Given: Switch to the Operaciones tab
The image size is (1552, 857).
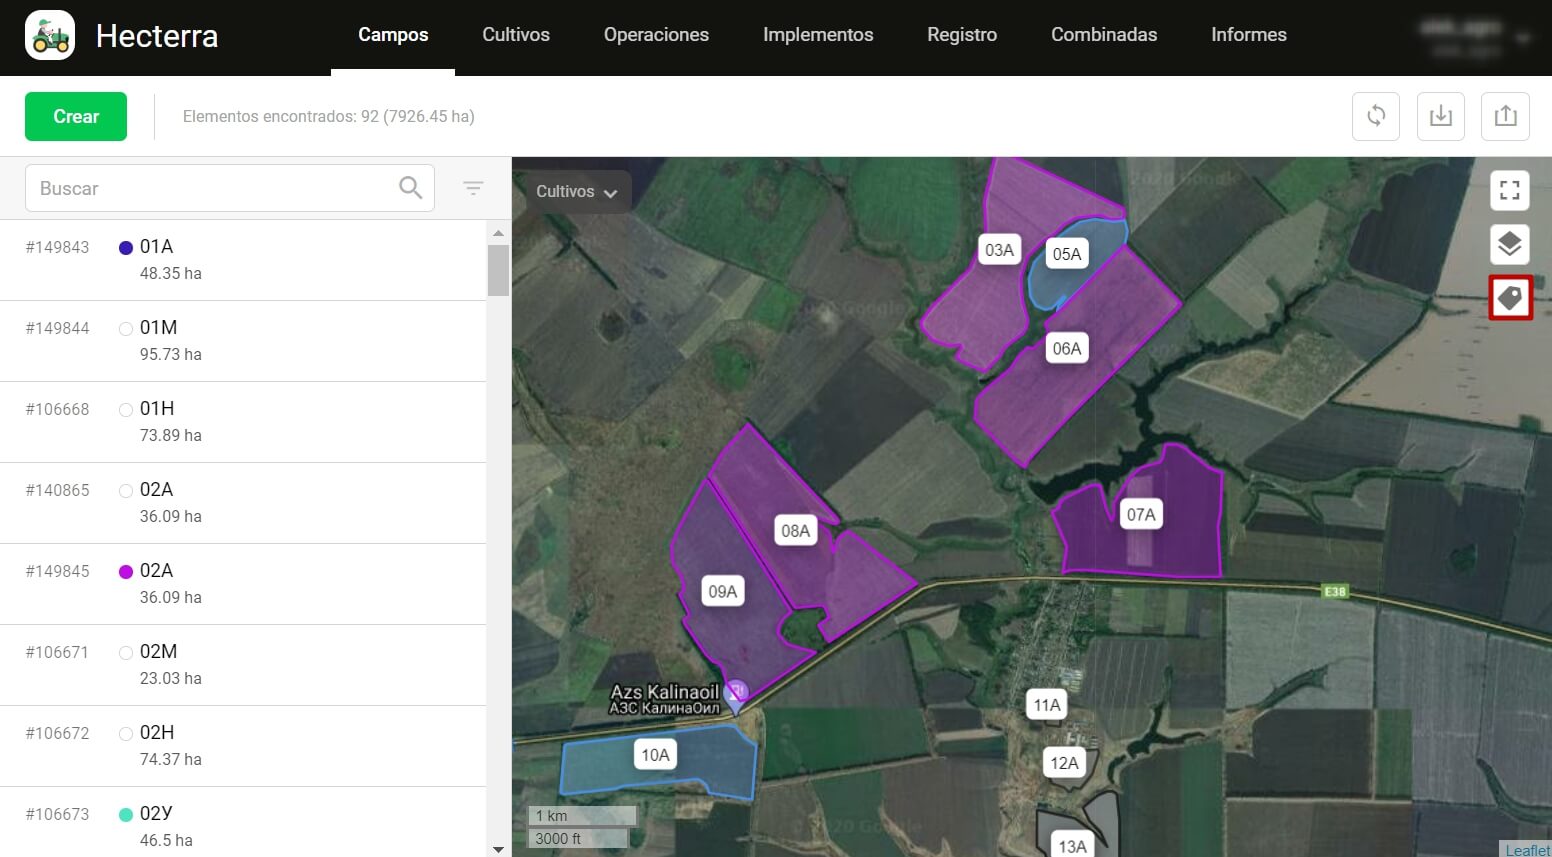Looking at the screenshot, I should [x=656, y=35].
